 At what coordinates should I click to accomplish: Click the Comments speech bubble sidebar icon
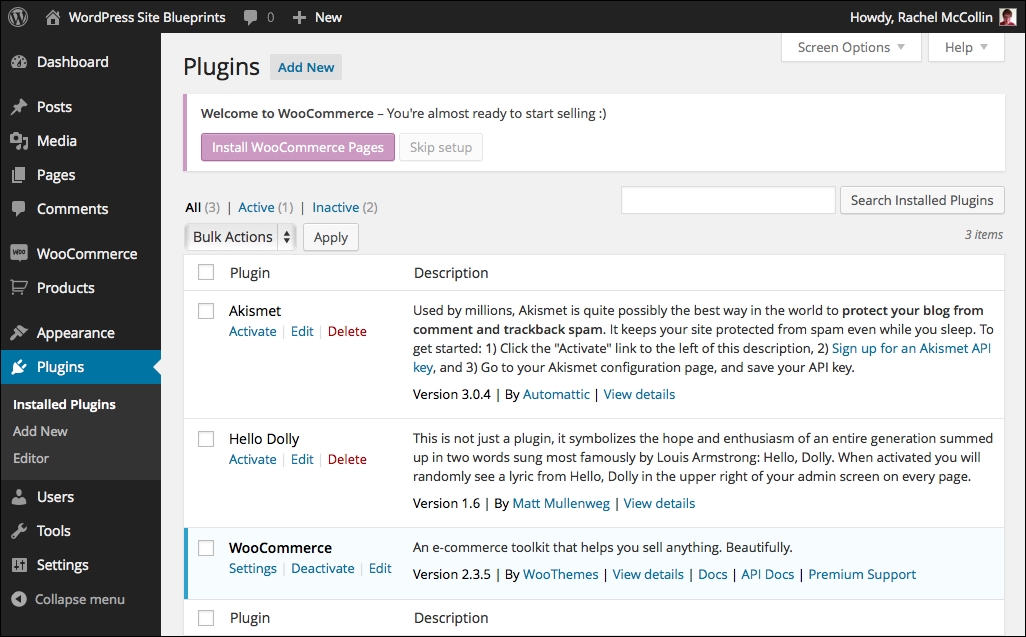(x=19, y=209)
